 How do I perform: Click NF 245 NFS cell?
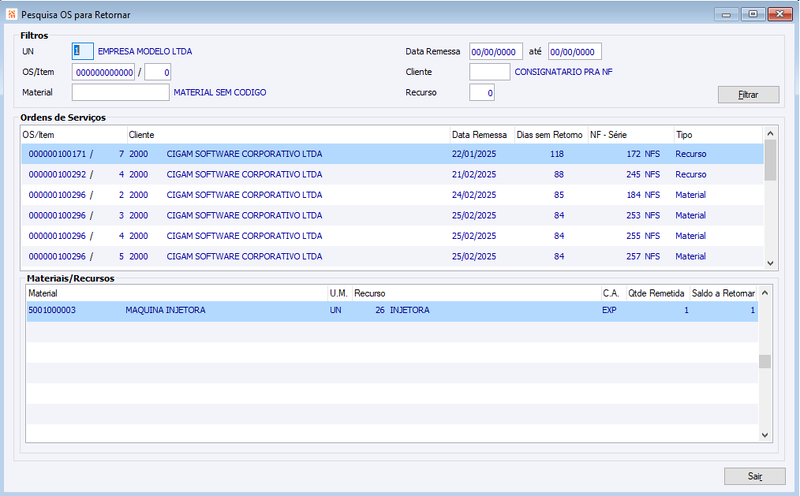coord(643,175)
